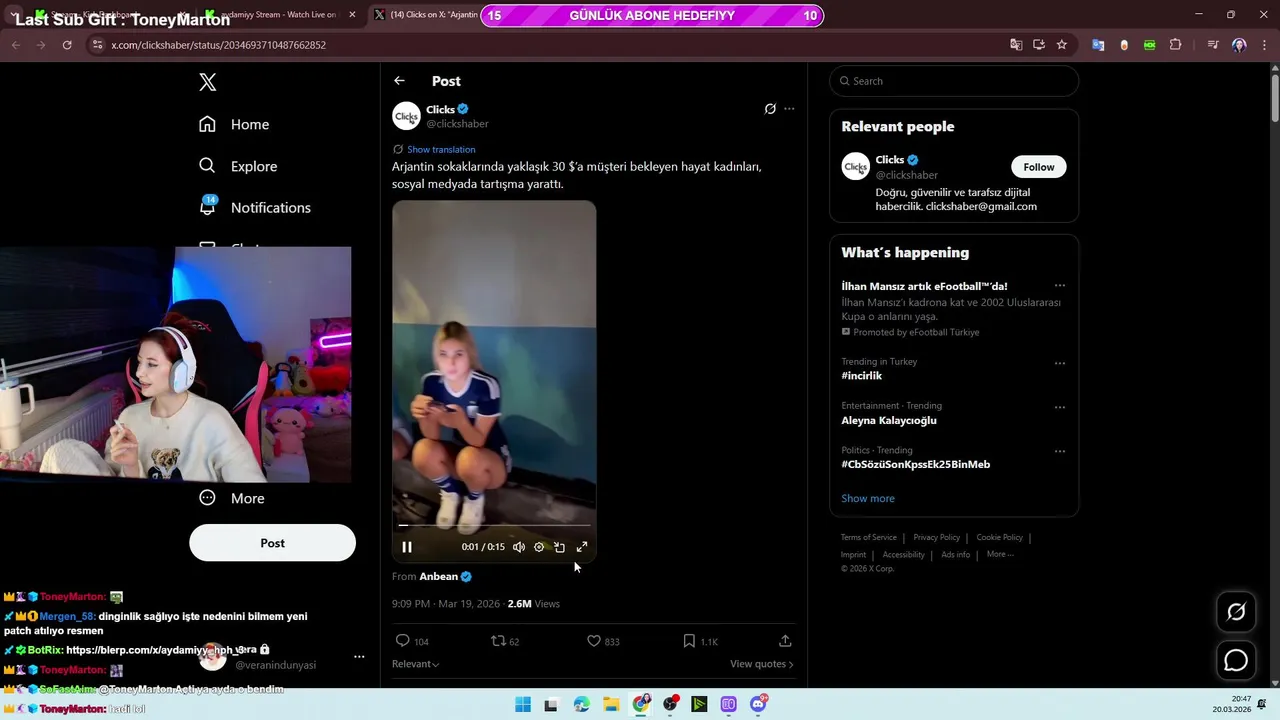The height and width of the screenshot is (720, 1280).
Task: Click the white Post button
Action: (272, 543)
